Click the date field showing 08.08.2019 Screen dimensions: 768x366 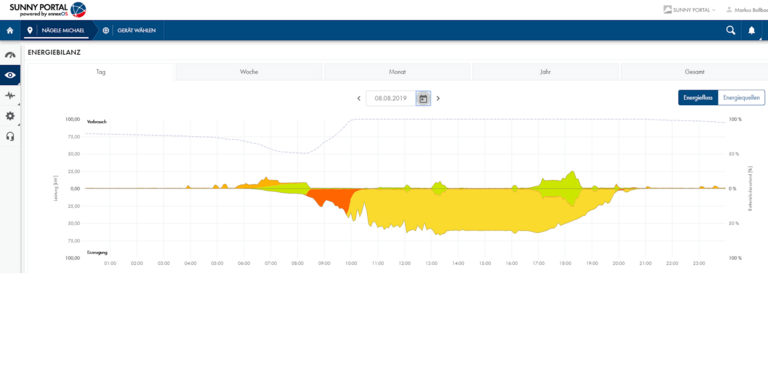[x=391, y=98]
